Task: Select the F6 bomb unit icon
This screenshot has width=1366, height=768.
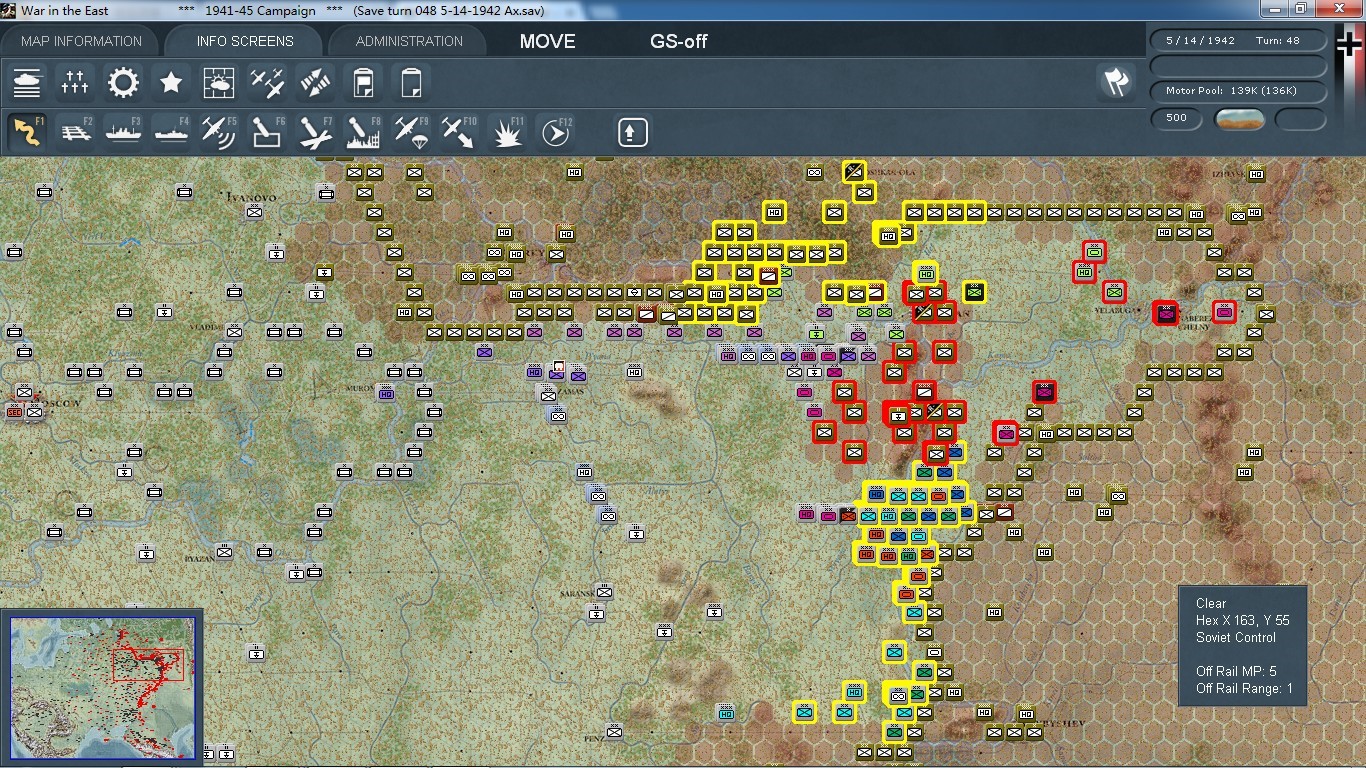Action: click(267, 132)
